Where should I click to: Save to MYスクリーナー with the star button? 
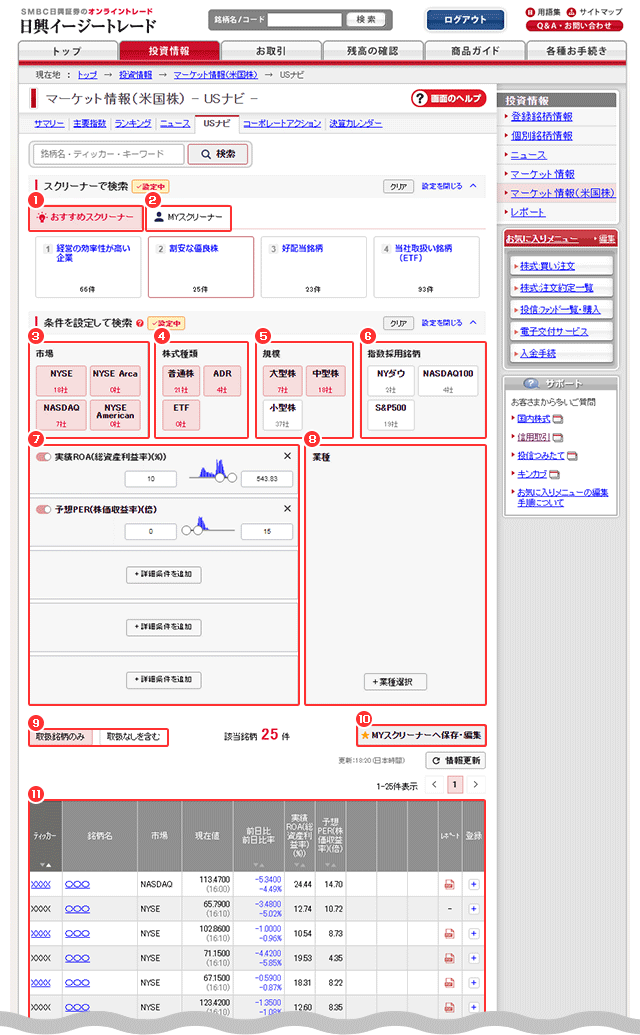pos(420,735)
